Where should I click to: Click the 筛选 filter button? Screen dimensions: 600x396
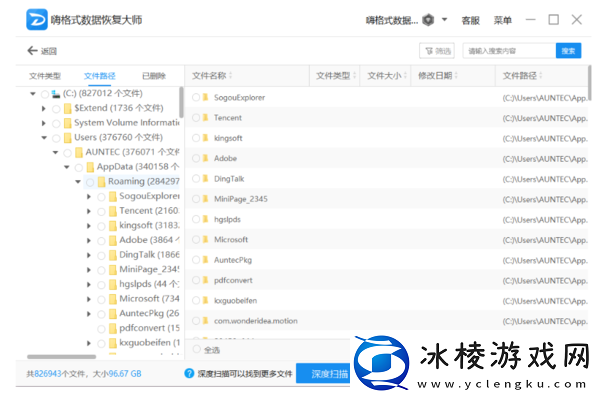pos(437,51)
